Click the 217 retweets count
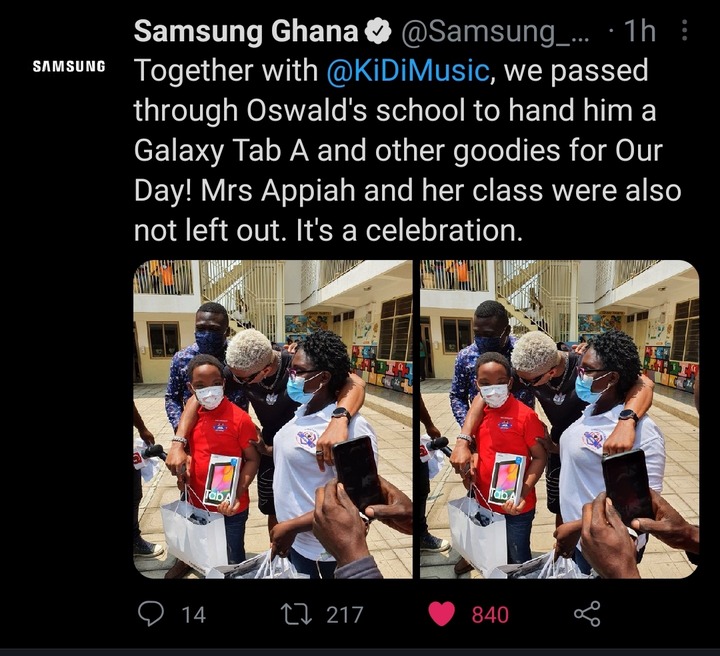Viewport: 720px width, 656px height. [345, 615]
